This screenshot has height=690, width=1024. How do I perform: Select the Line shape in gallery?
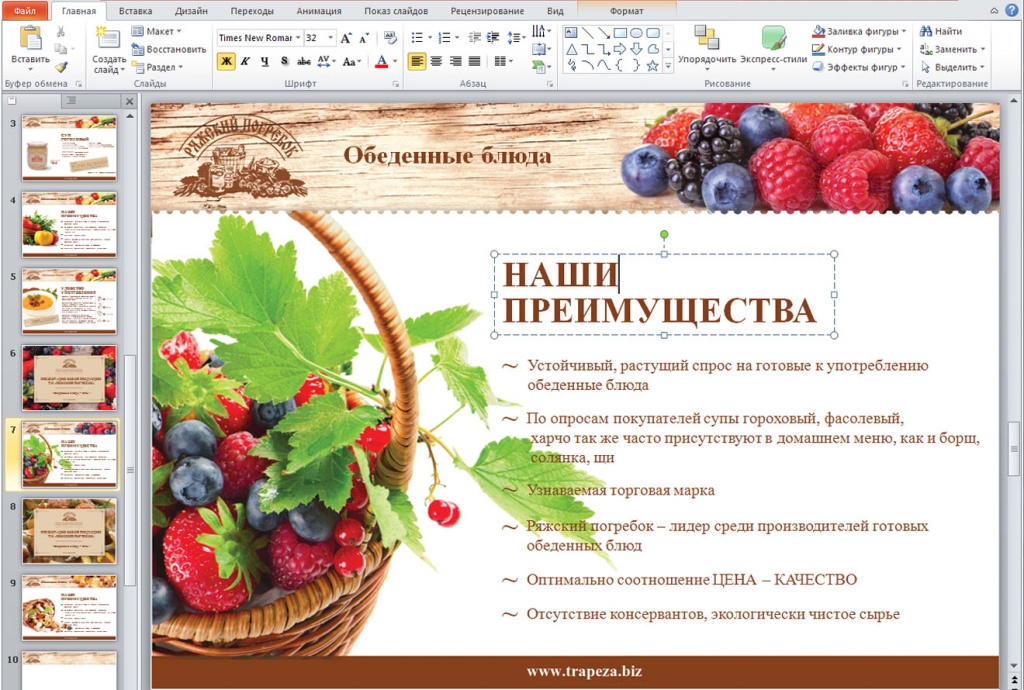pos(588,33)
